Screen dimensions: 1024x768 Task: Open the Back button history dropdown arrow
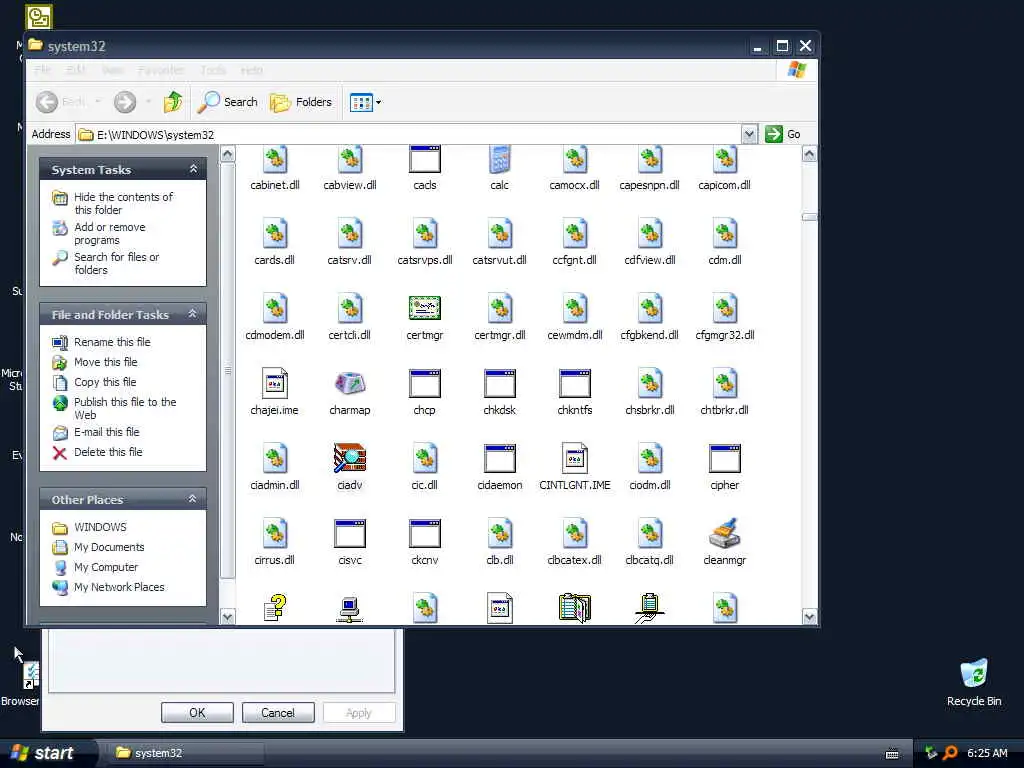click(x=98, y=102)
